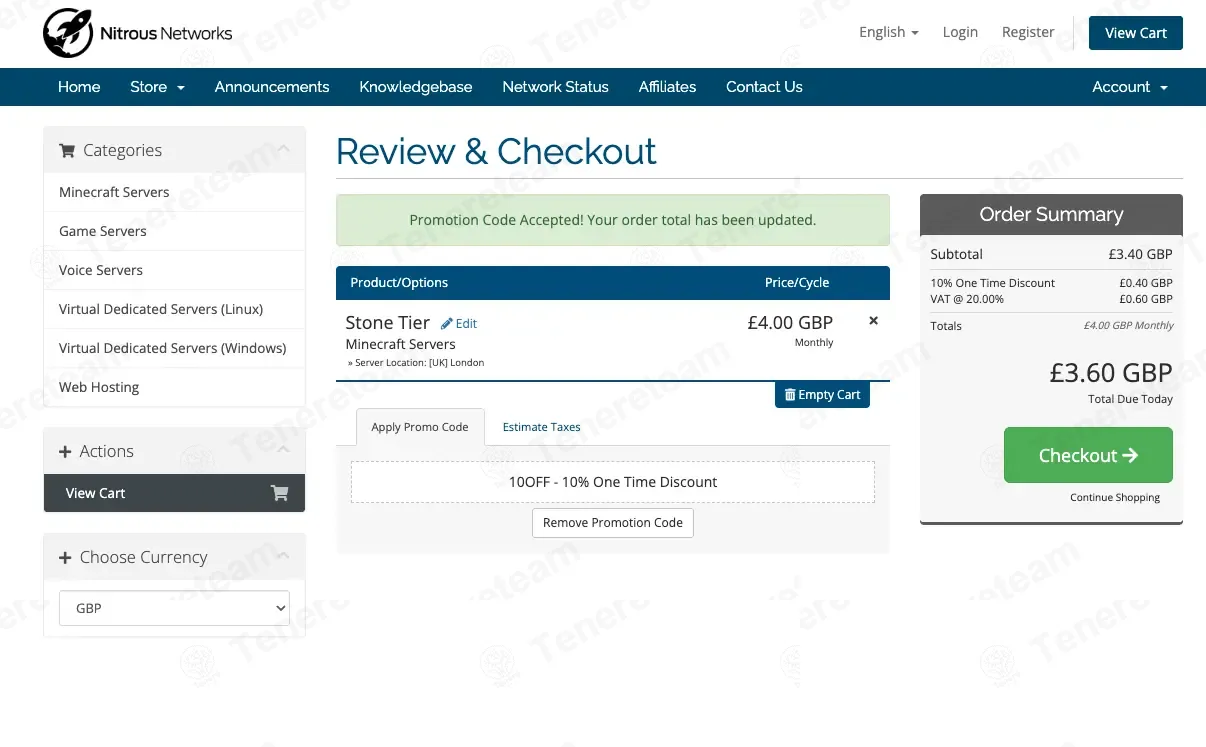Viewport: 1206px width, 747px height.
Task: Collapse the Categories panel chevron
Action: [284, 150]
